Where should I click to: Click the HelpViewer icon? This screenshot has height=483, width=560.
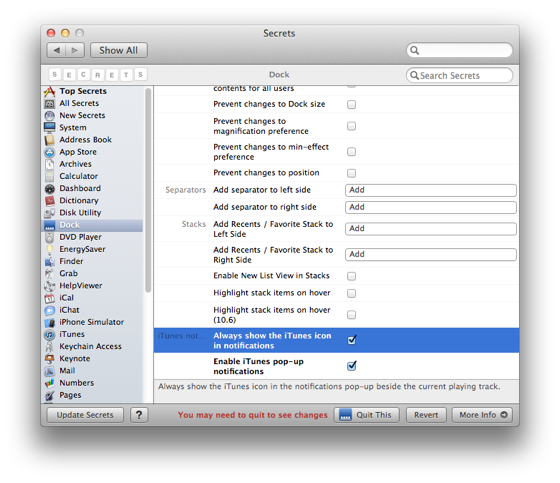[50, 286]
